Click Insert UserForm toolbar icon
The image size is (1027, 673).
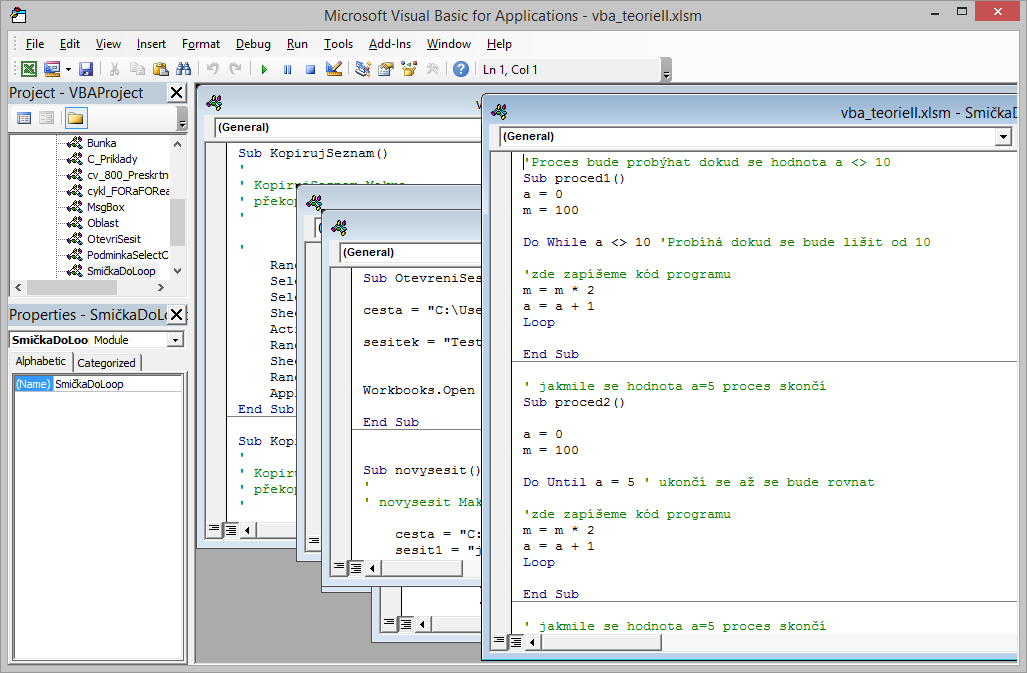coord(52,69)
